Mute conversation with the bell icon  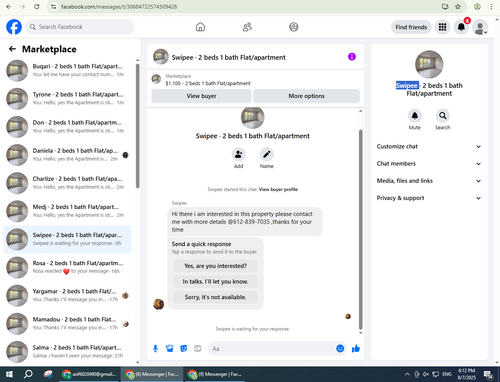[x=415, y=116]
